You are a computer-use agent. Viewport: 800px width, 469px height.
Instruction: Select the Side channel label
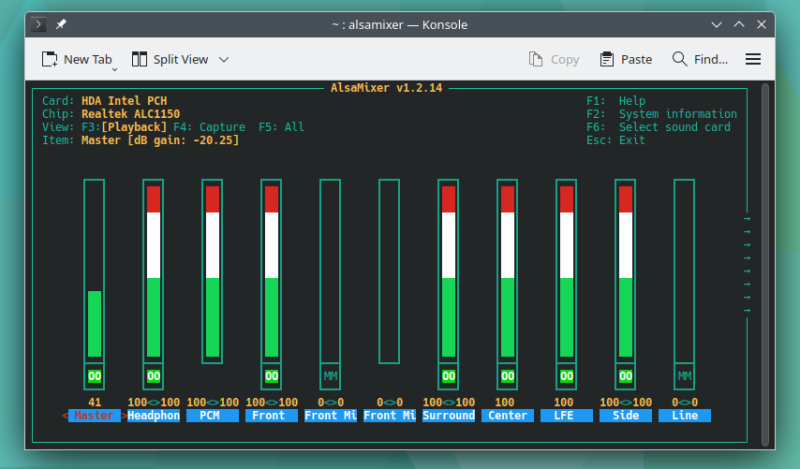click(x=626, y=415)
